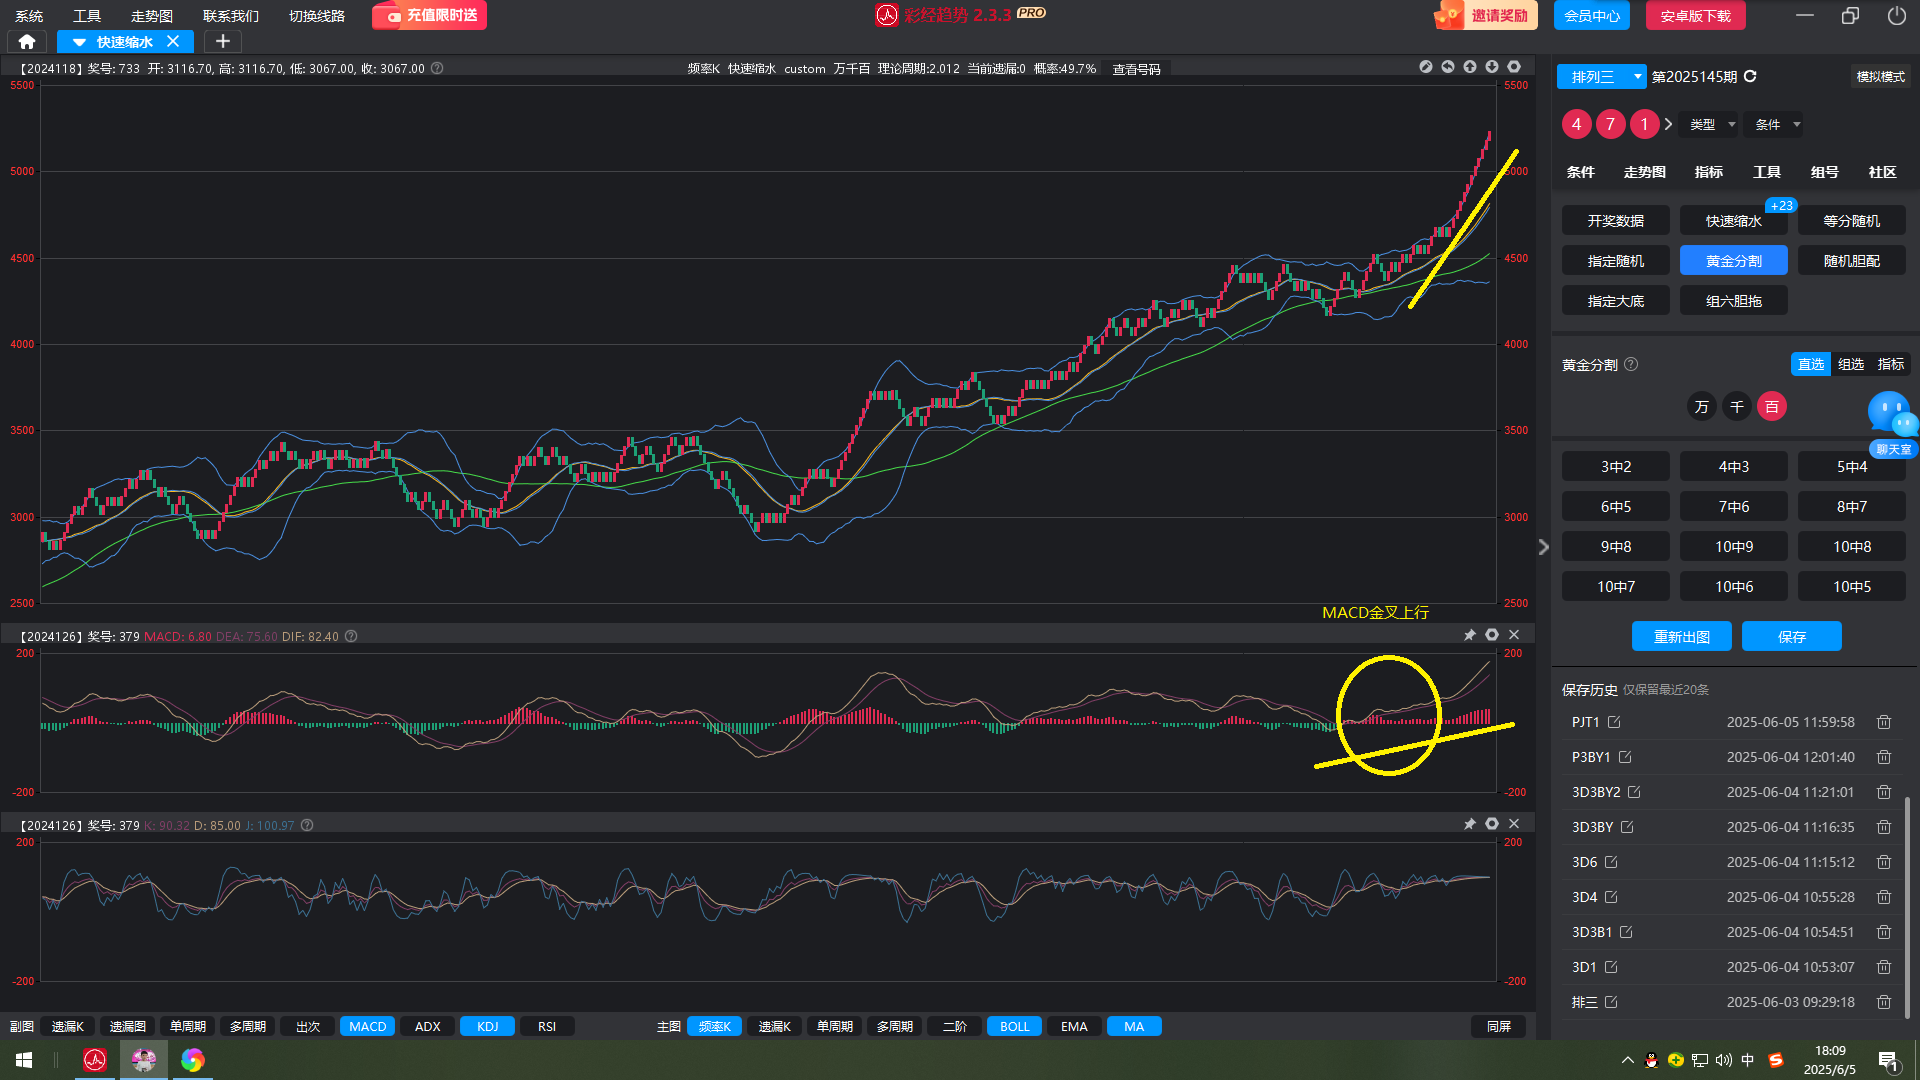Switch to the 社区 tab in right panel
The height and width of the screenshot is (1080, 1920).
tap(1883, 172)
